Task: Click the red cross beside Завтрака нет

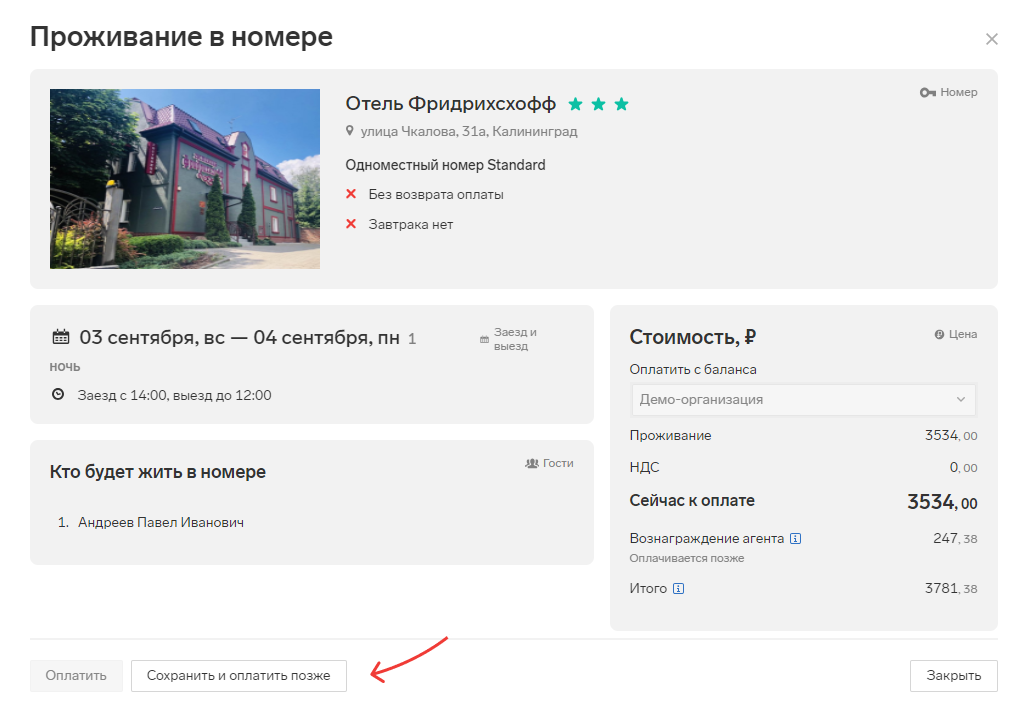Action: tap(351, 224)
